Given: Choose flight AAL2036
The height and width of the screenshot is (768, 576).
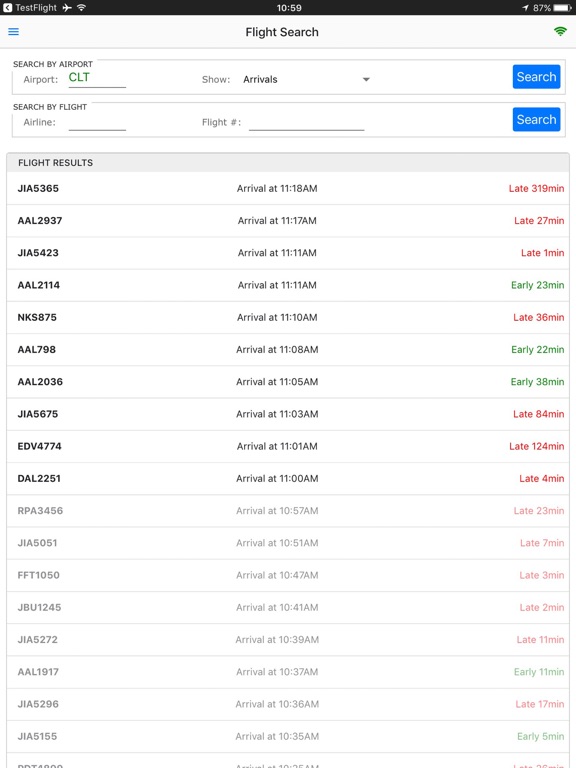Looking at the screenshot, I should pos(288,382).
